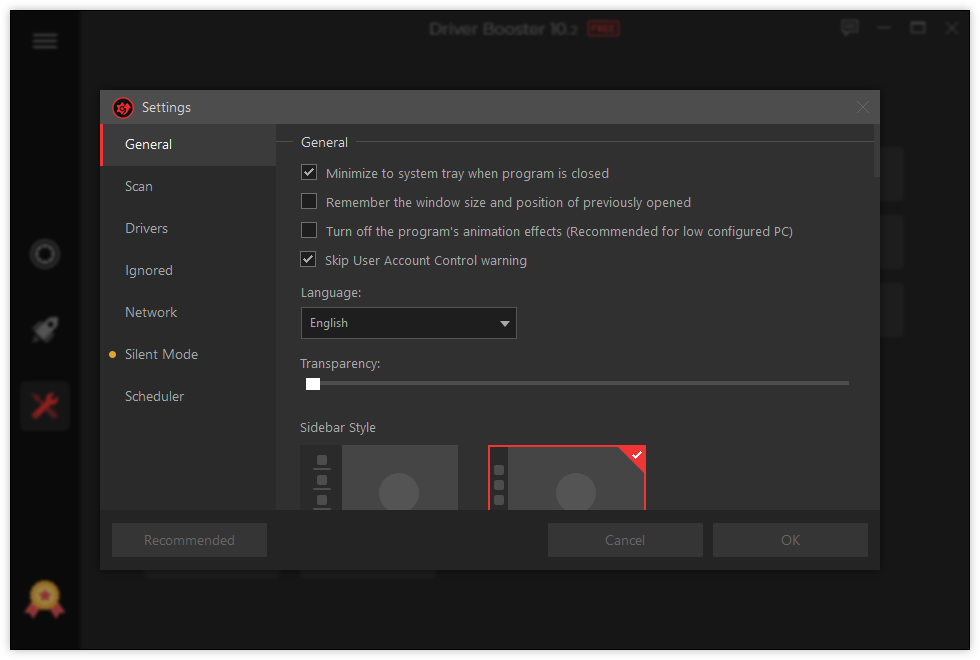Select the narrow sidebar style thumbnail
980x660 pixels.
coord(567,478)
